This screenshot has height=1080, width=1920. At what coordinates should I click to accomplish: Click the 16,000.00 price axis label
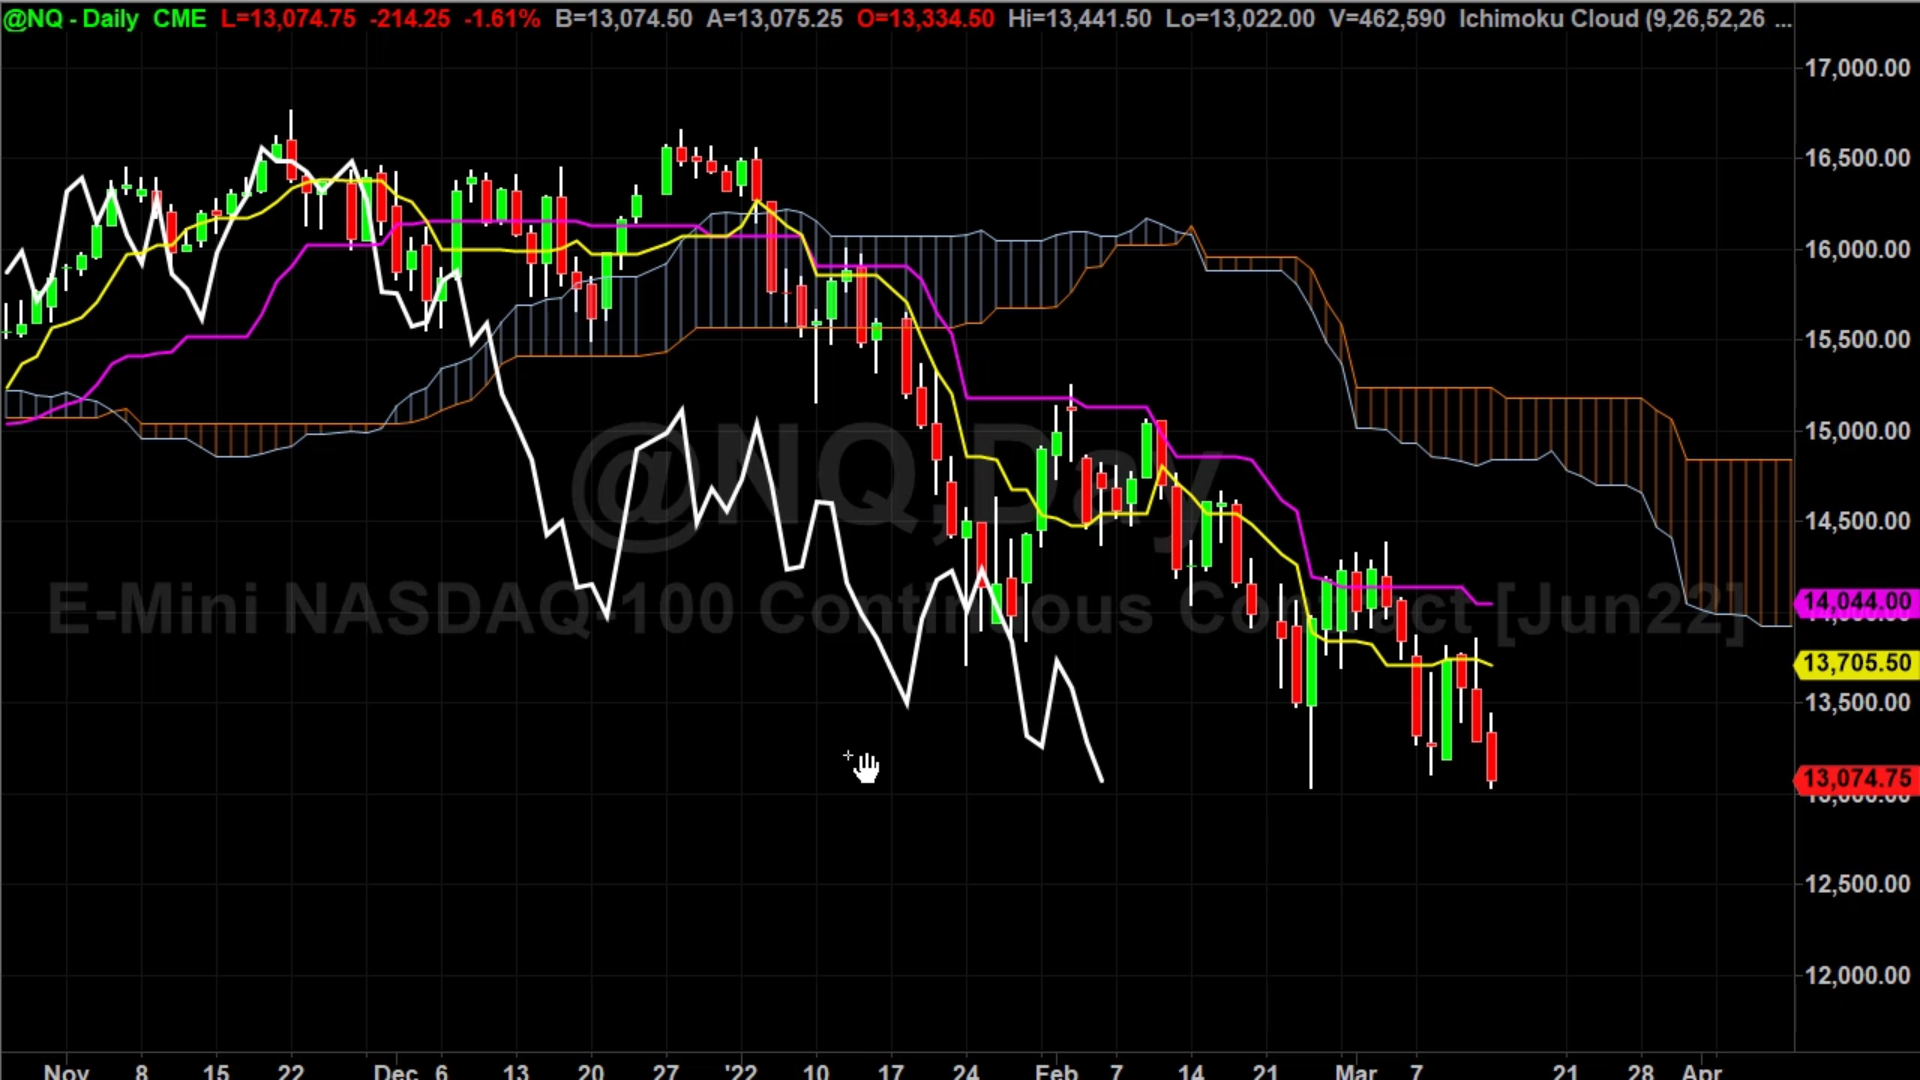click(x=1857, y=249)
